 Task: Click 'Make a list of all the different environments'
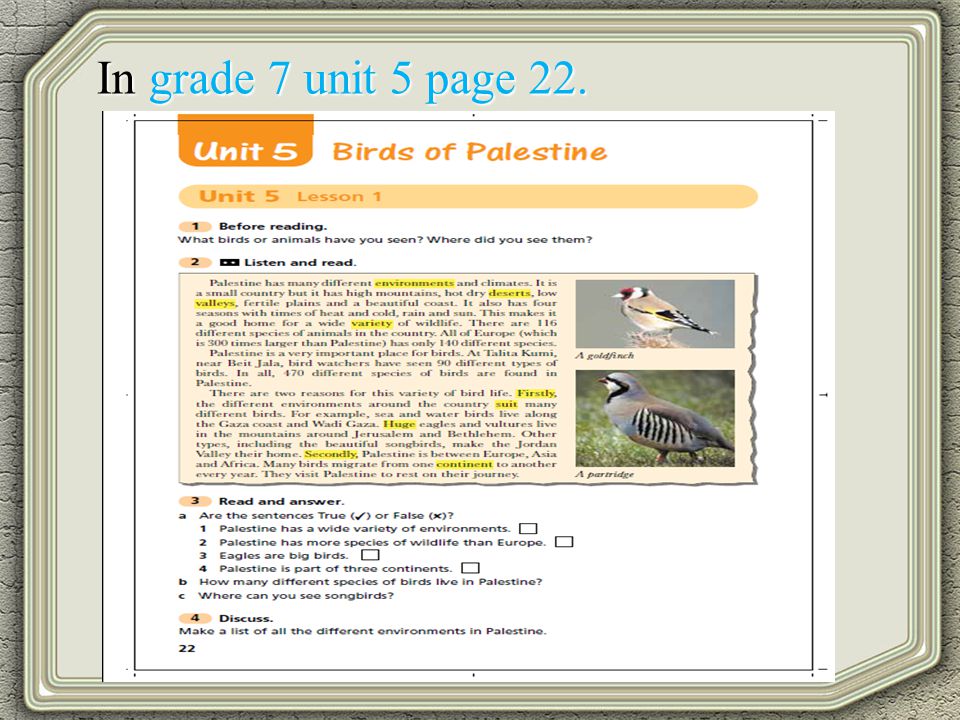point(322,631)
